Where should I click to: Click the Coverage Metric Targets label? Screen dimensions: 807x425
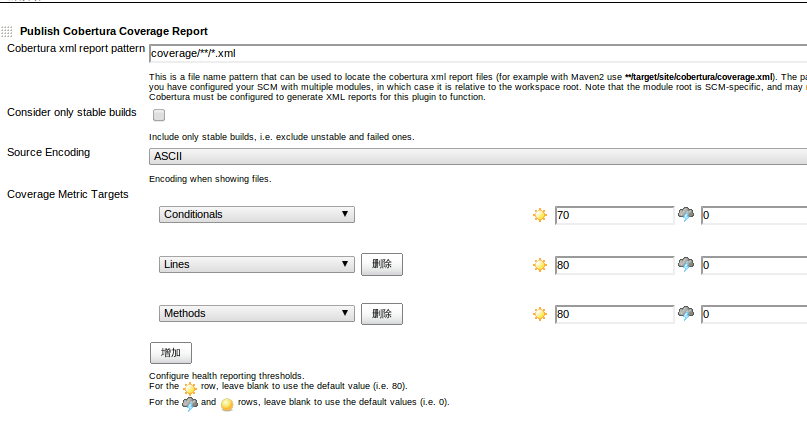coord(68,194)
